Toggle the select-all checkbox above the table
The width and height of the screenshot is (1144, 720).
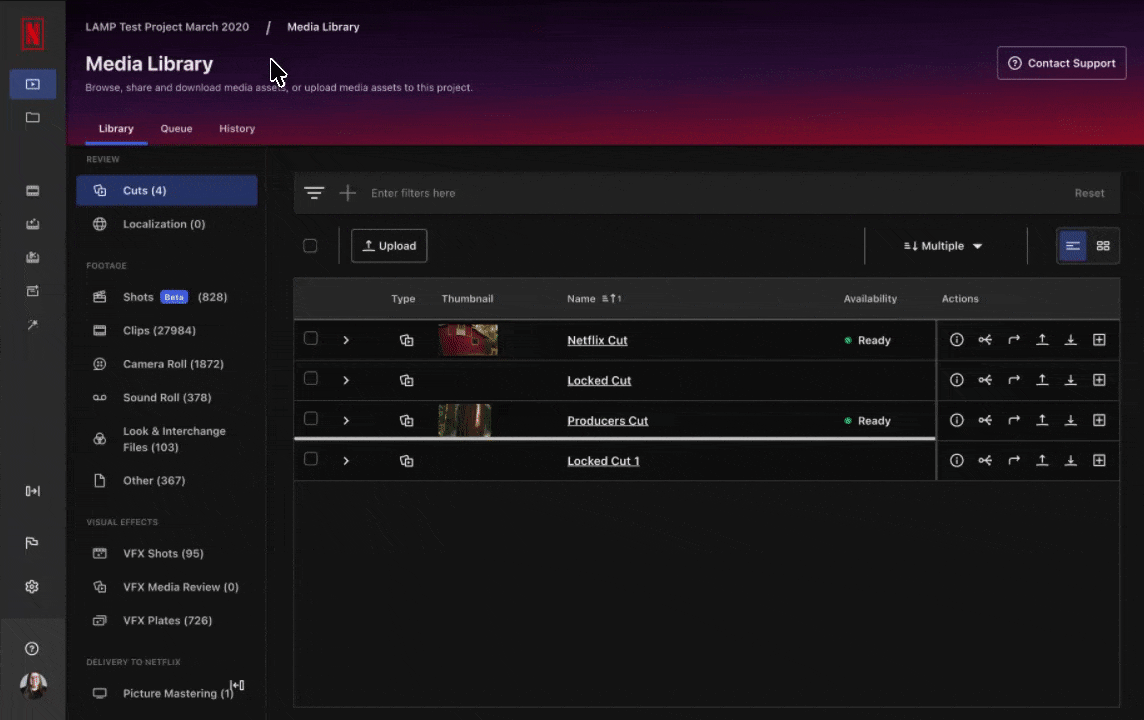pyautogui.click(x=310, y=245)
